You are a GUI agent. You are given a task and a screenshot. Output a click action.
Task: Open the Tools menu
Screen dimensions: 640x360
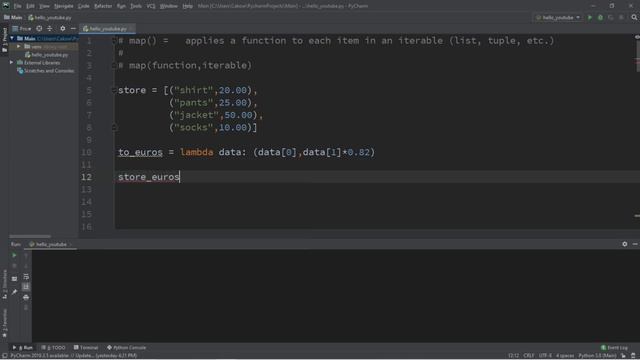pyautogui.click(x=136, y=6)
